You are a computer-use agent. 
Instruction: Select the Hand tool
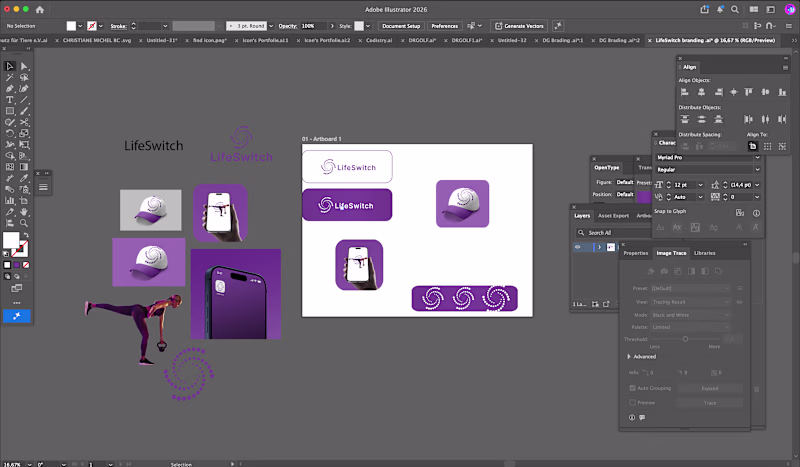click(x=24, y=212)
